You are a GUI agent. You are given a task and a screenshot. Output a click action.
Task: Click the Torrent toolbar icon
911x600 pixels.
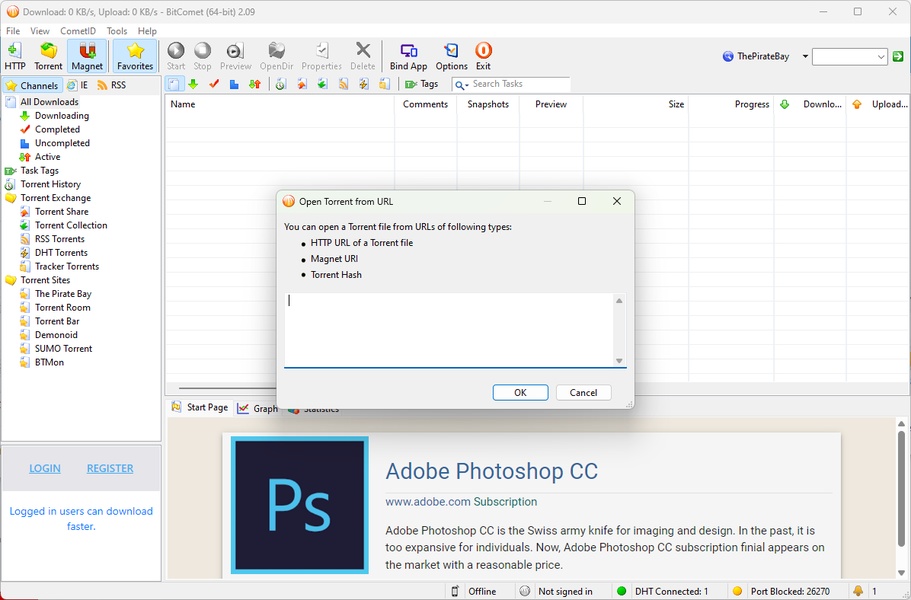click(x=48, y=56)
